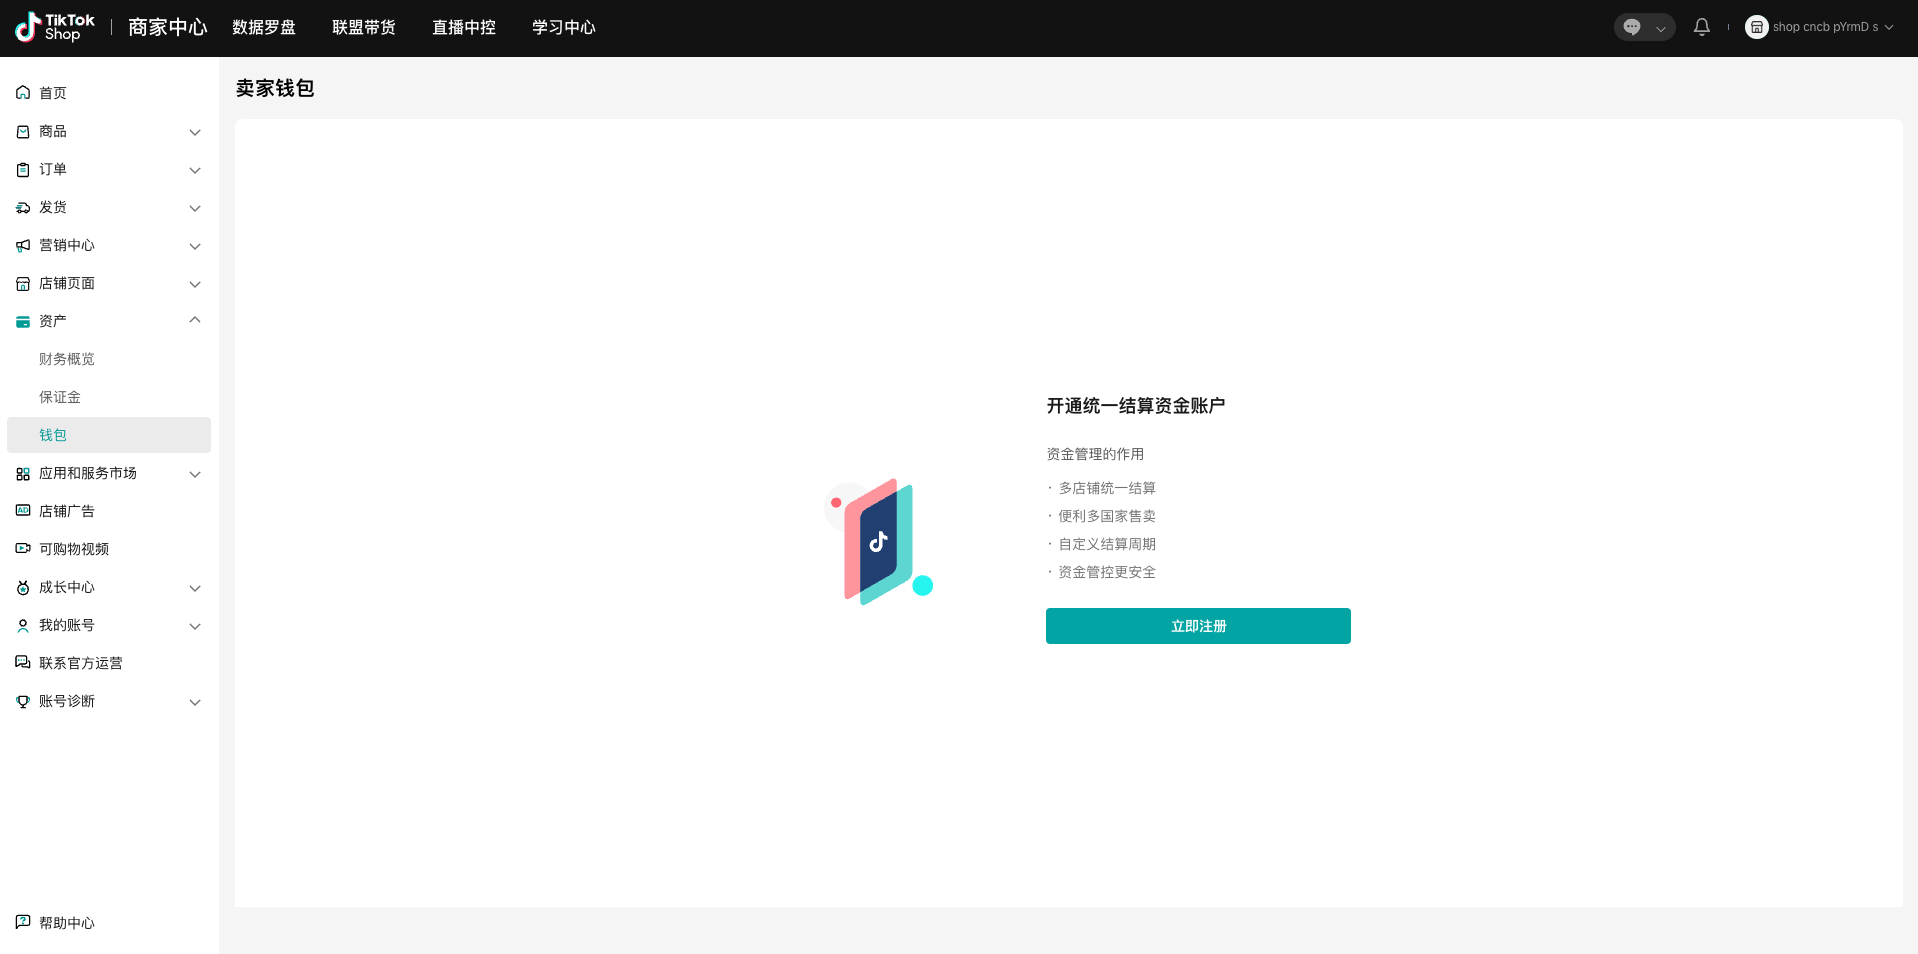Click the chat message bubble icon
Image resolution: width=1918 pixels, height=954 pixels.
click(x=1632, y=27)
